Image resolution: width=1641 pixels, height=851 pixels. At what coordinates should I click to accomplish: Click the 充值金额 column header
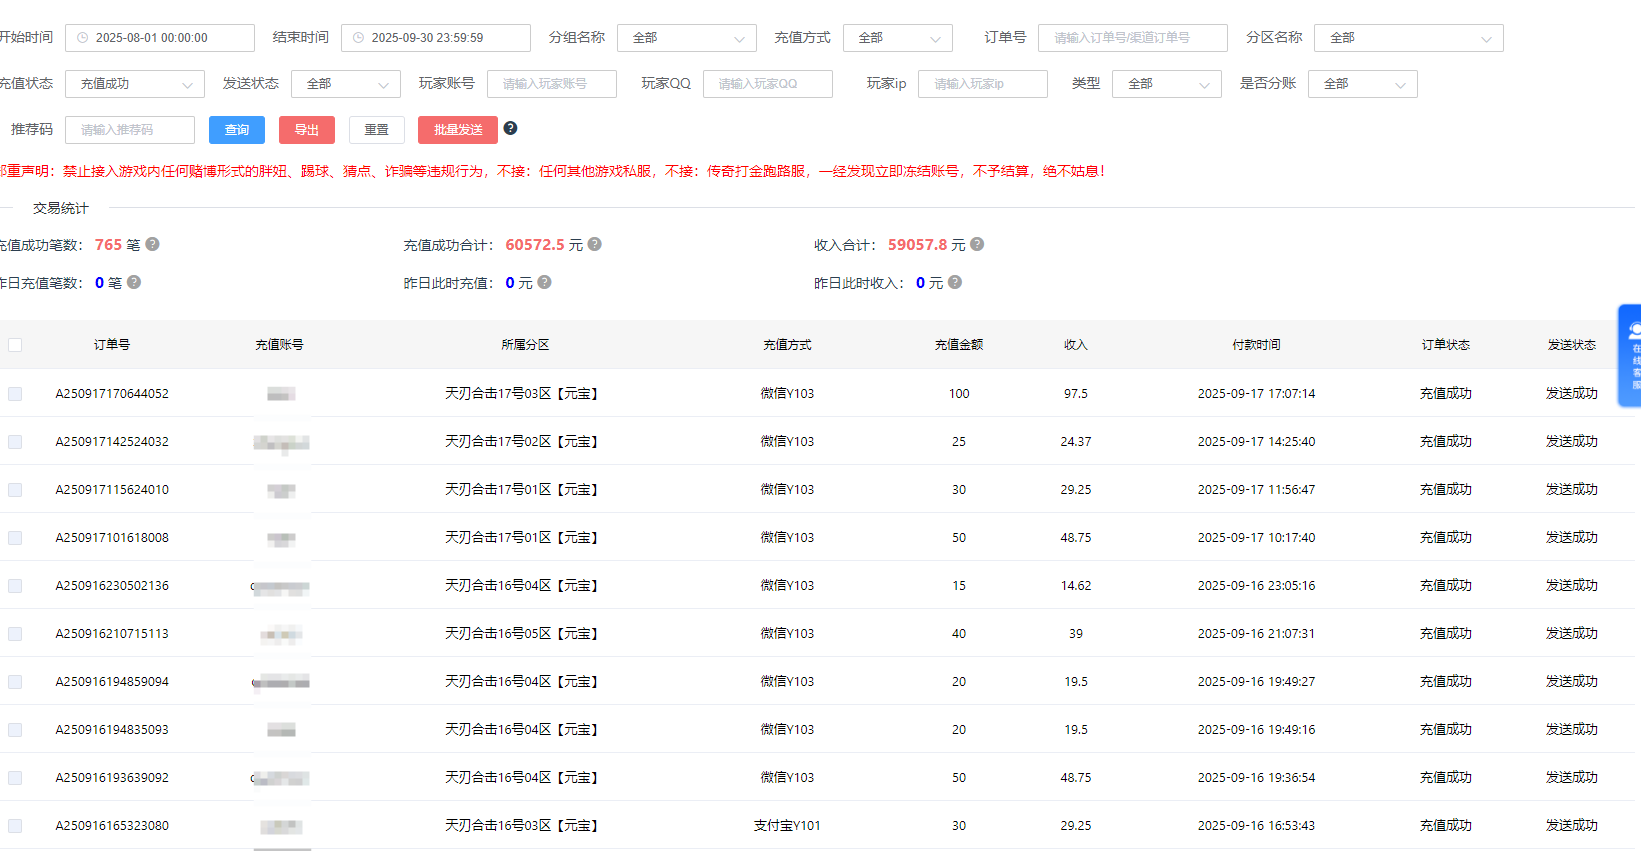(958, 345)
